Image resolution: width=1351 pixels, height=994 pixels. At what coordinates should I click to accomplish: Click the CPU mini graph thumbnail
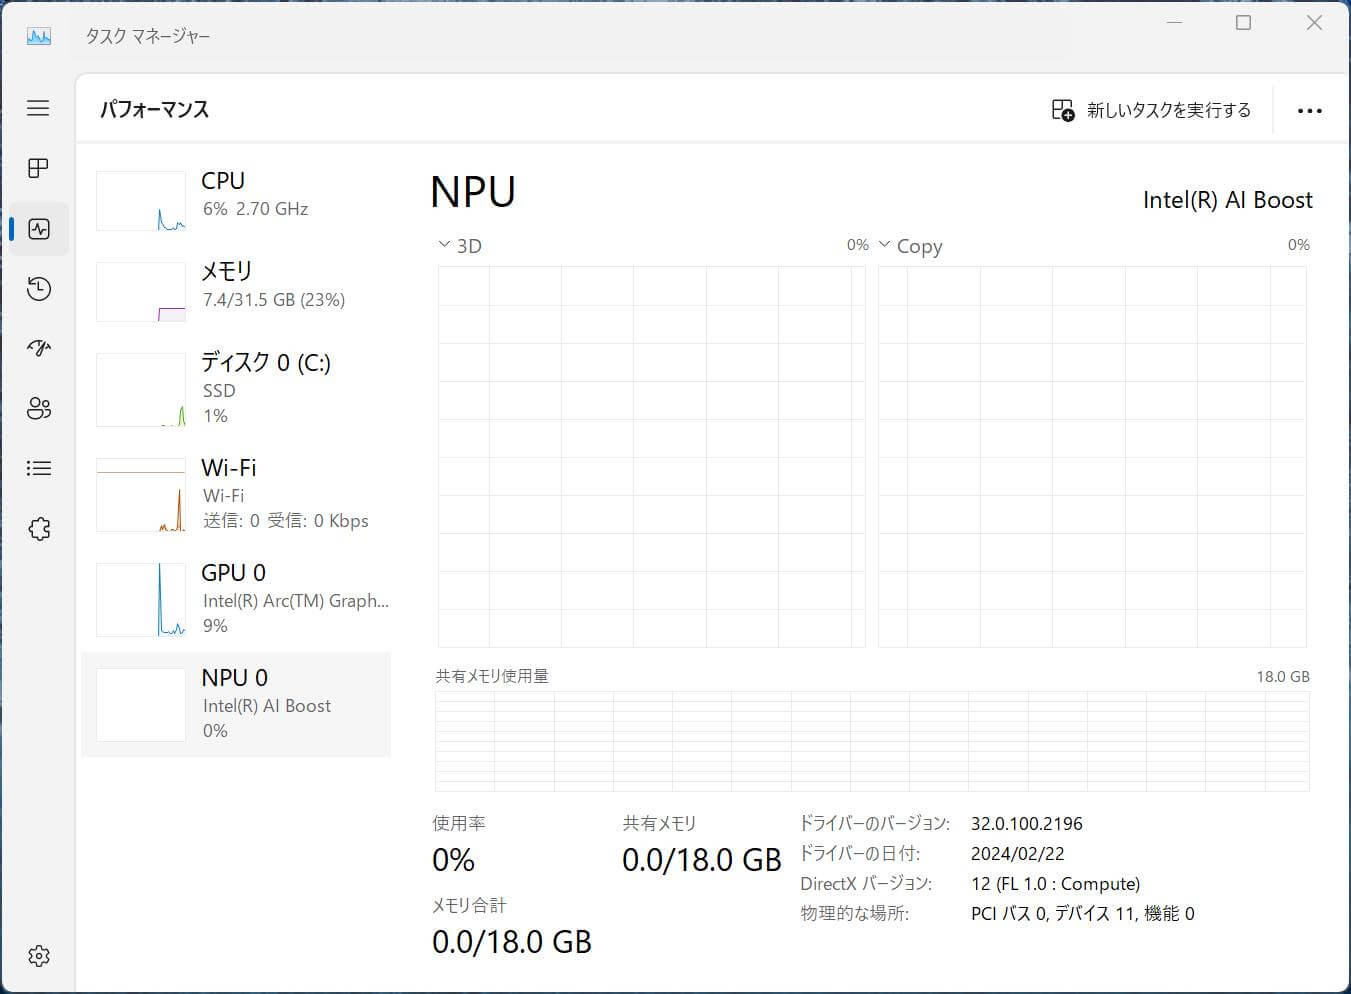[141, 200]
